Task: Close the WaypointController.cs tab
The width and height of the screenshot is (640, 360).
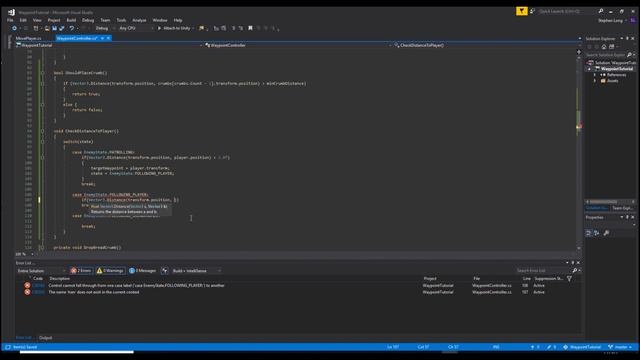Action: pos(109,38)
